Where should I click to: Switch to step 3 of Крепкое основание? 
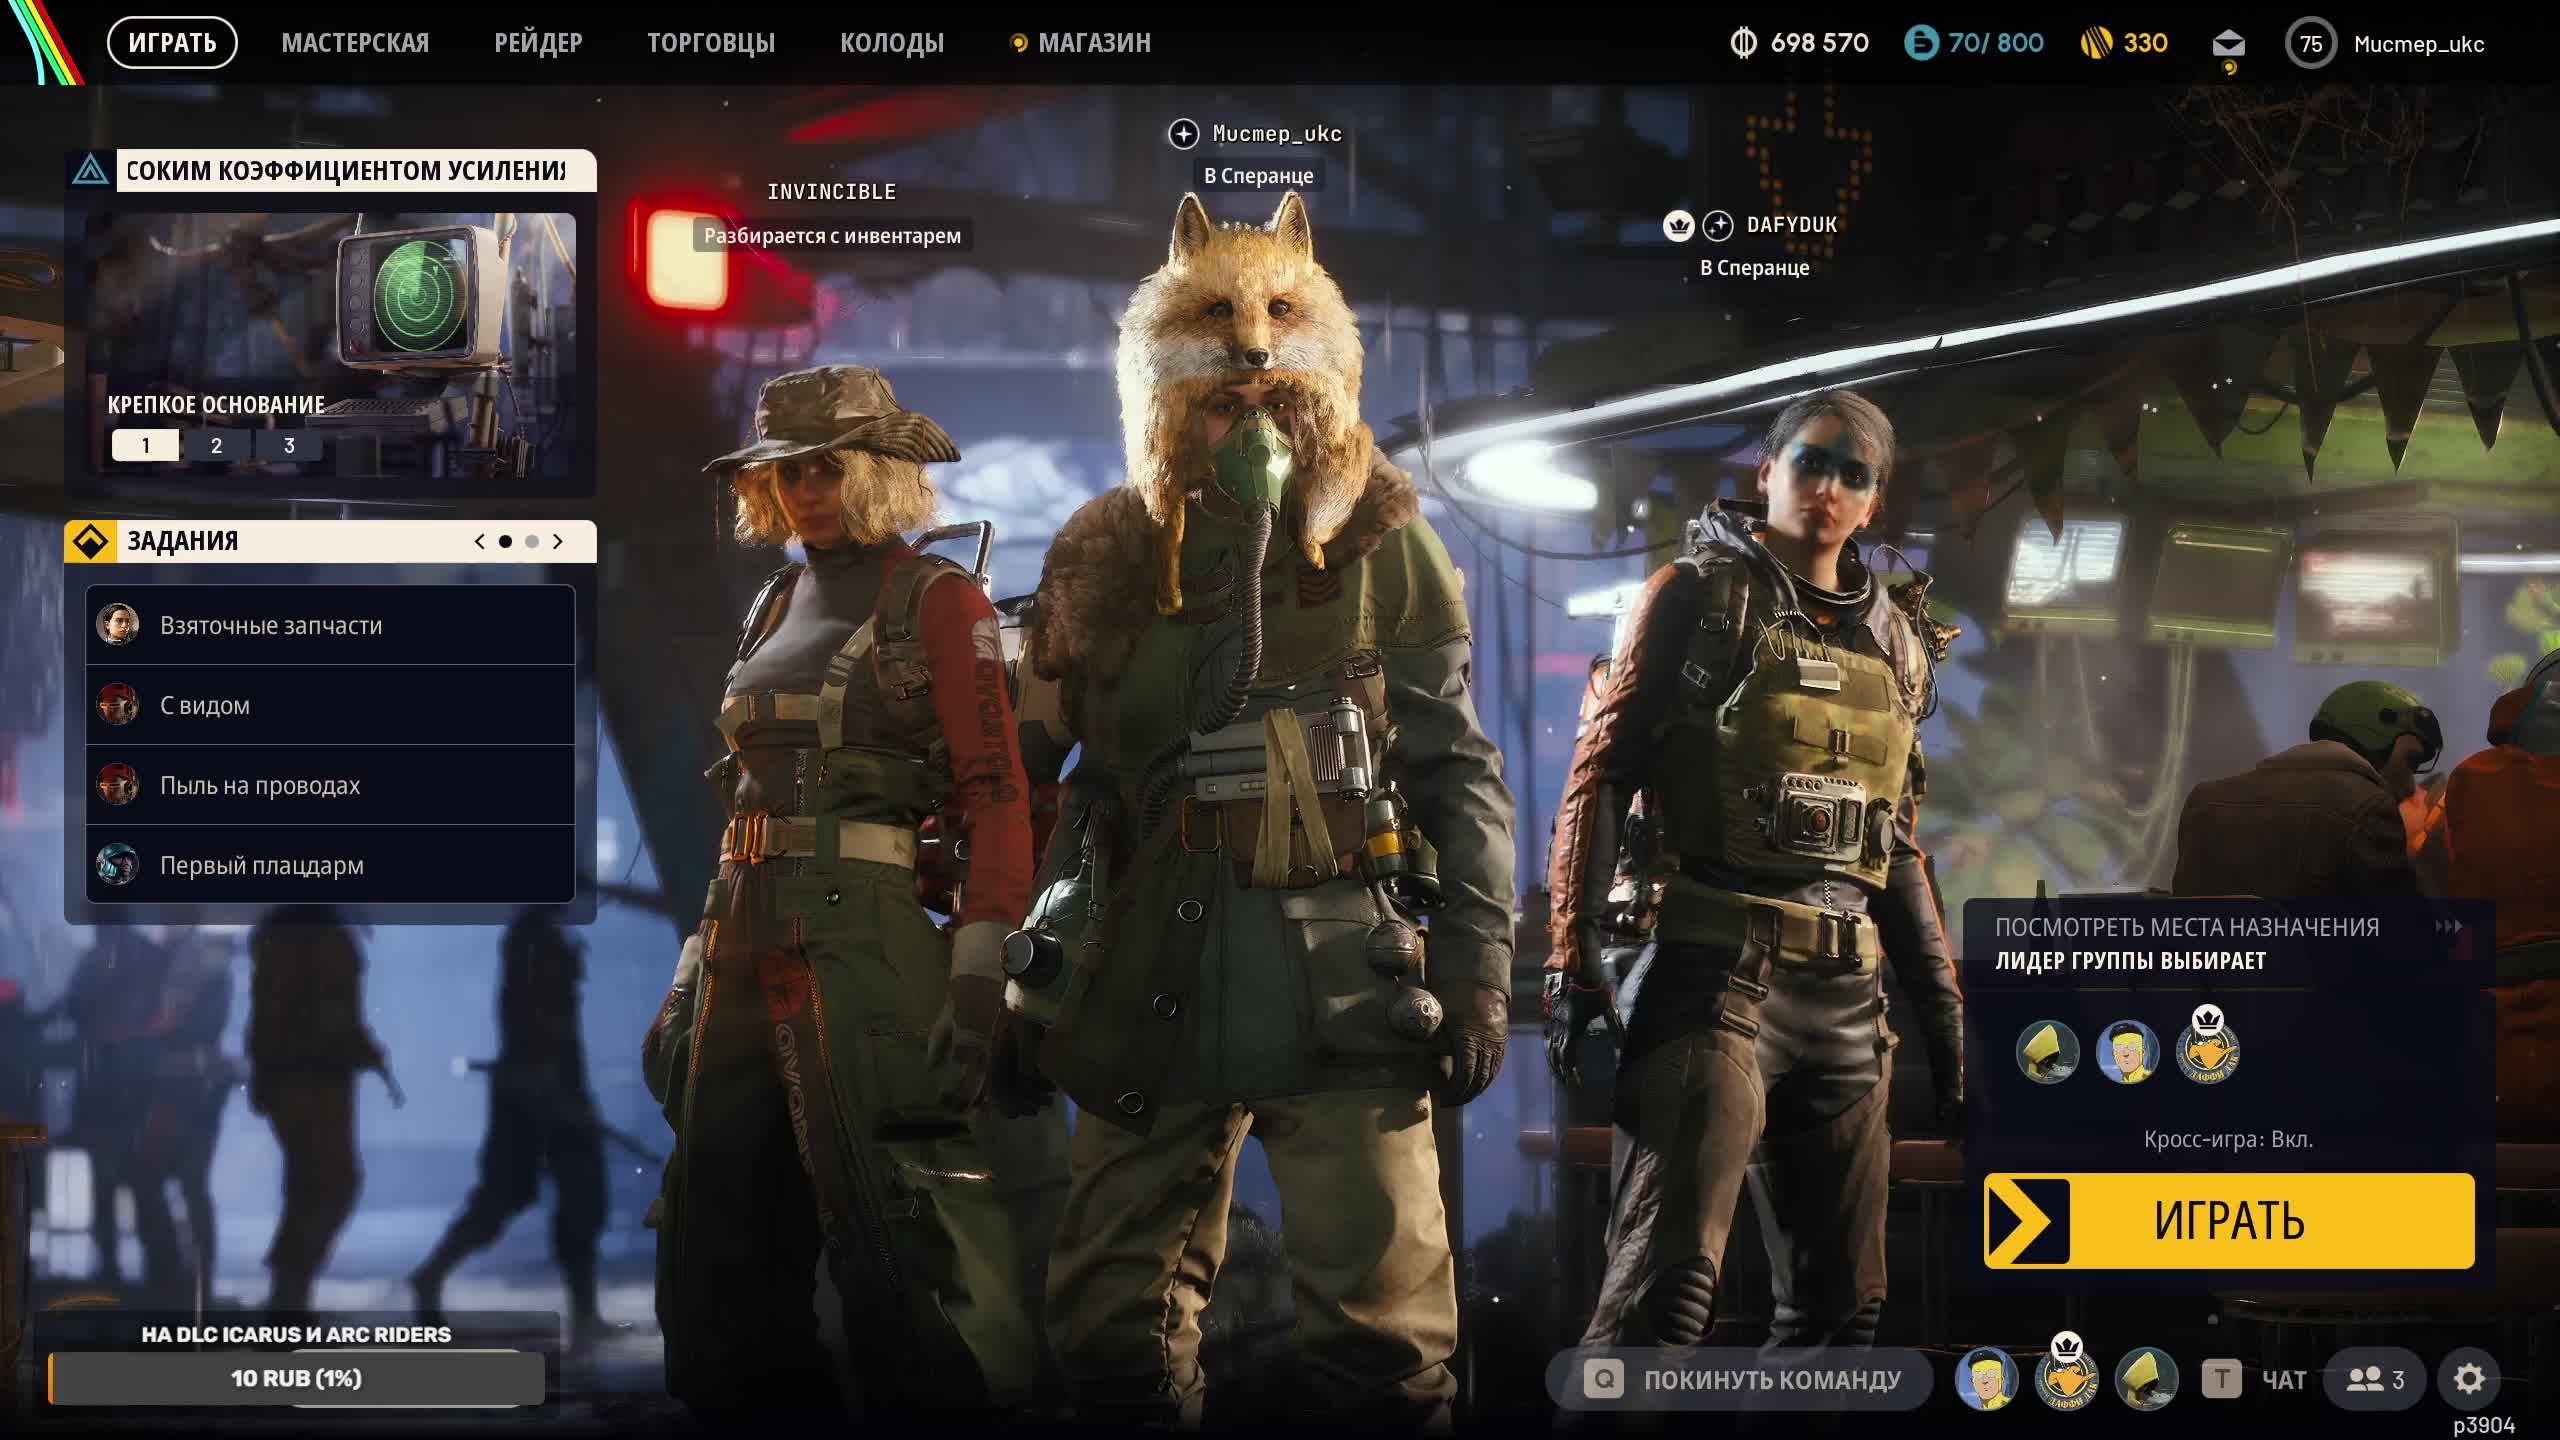tap(289, 445)
